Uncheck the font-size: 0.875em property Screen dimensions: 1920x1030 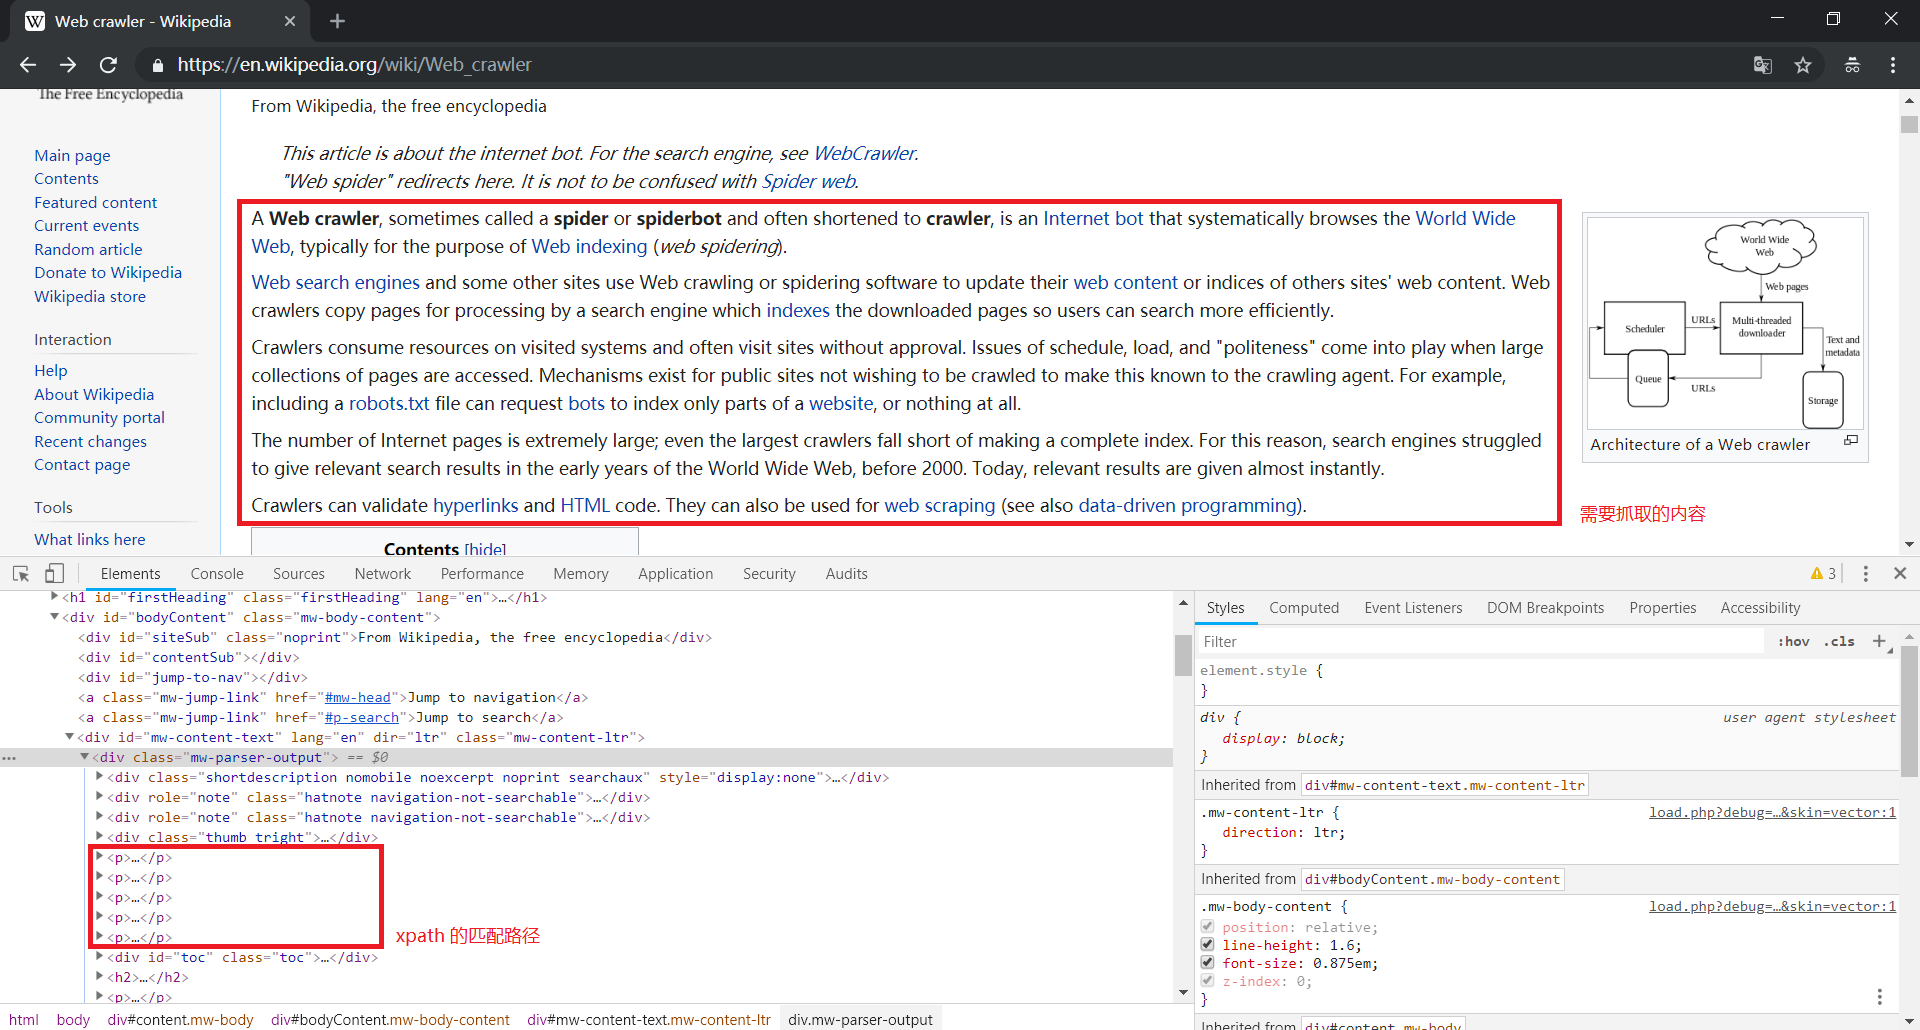[x=1207, y=963]
